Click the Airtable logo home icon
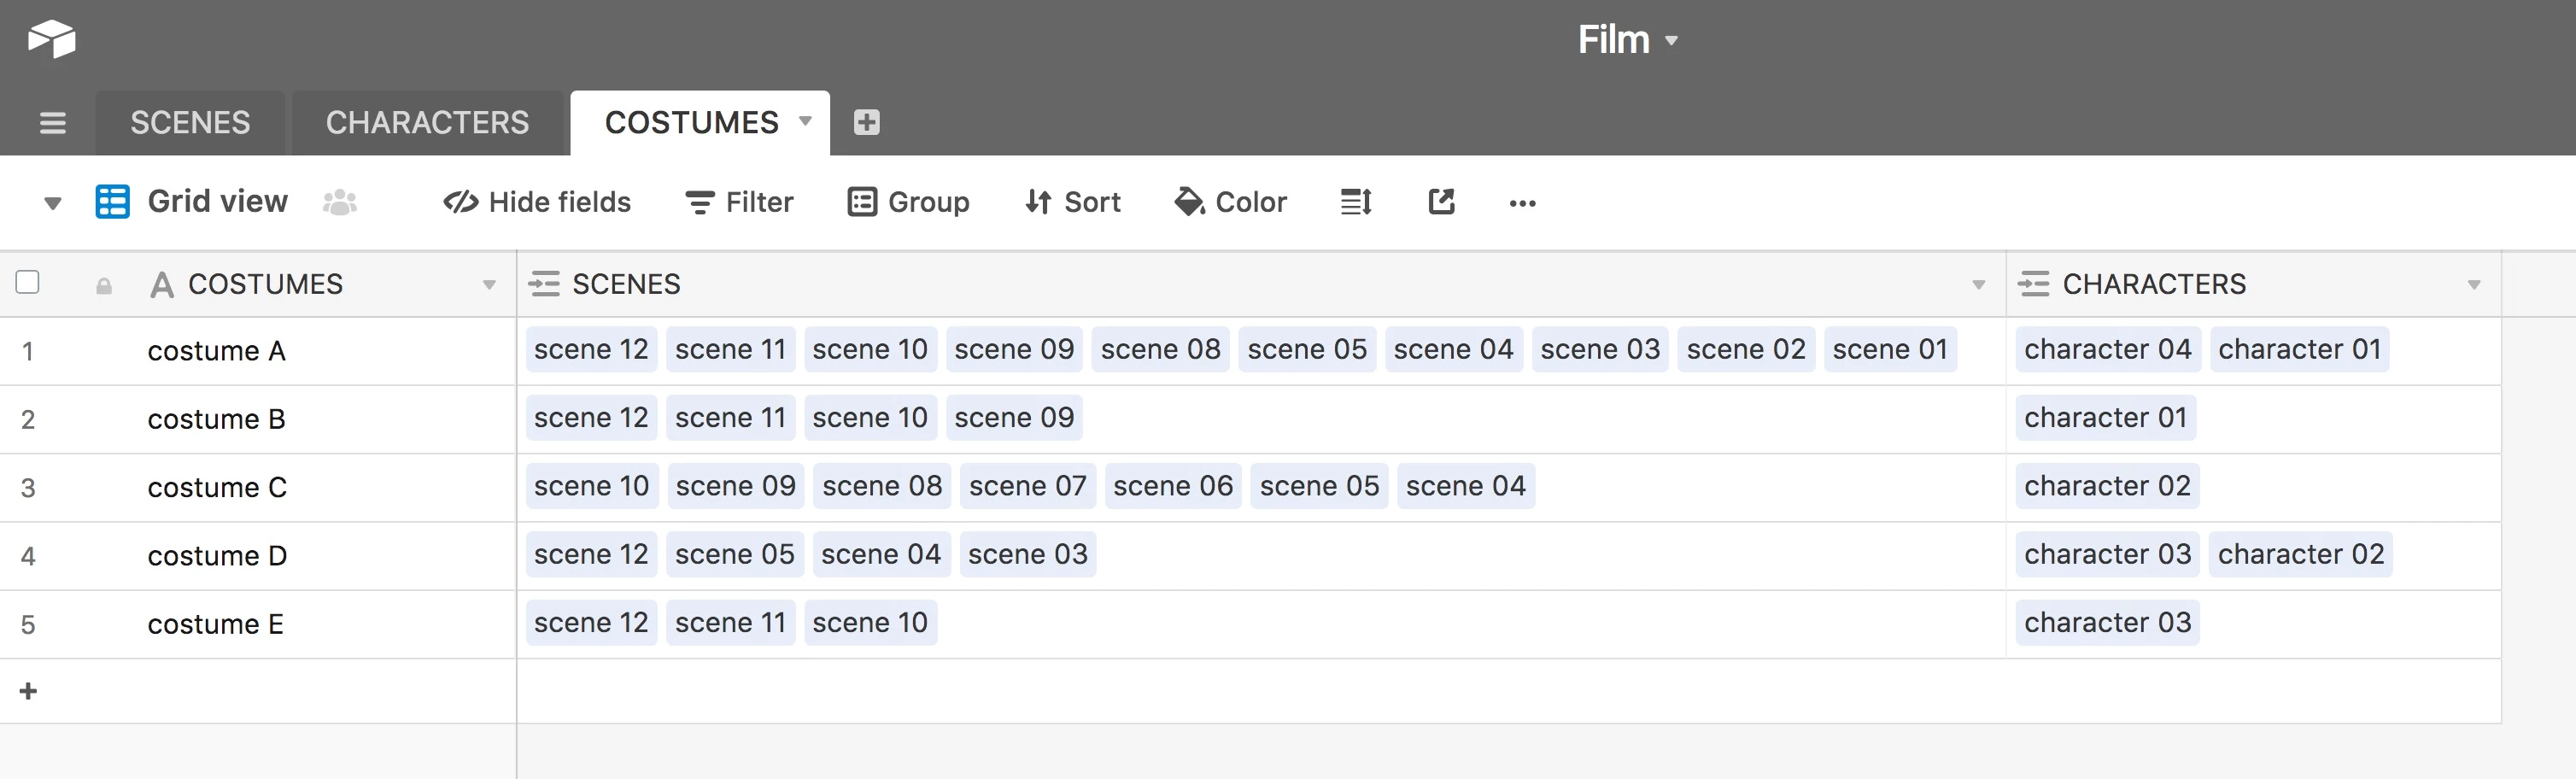 tap(52, 39)
